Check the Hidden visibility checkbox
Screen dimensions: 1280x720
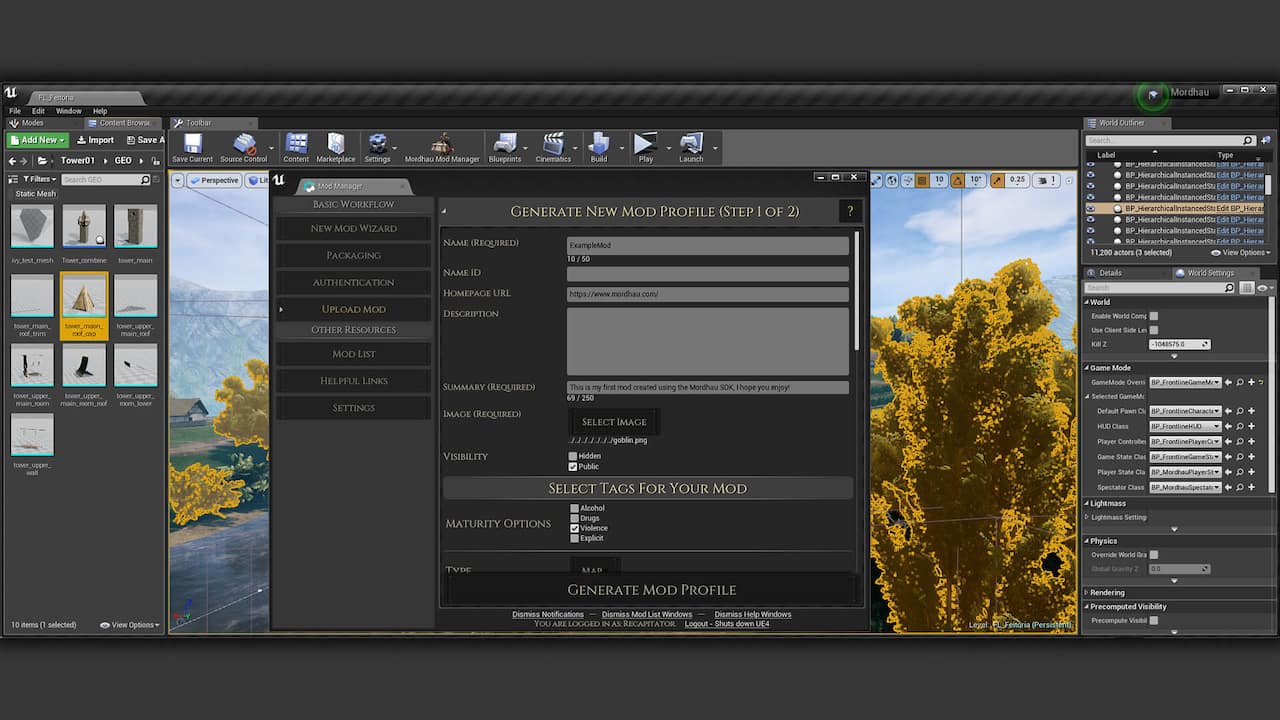pos(573,456)
